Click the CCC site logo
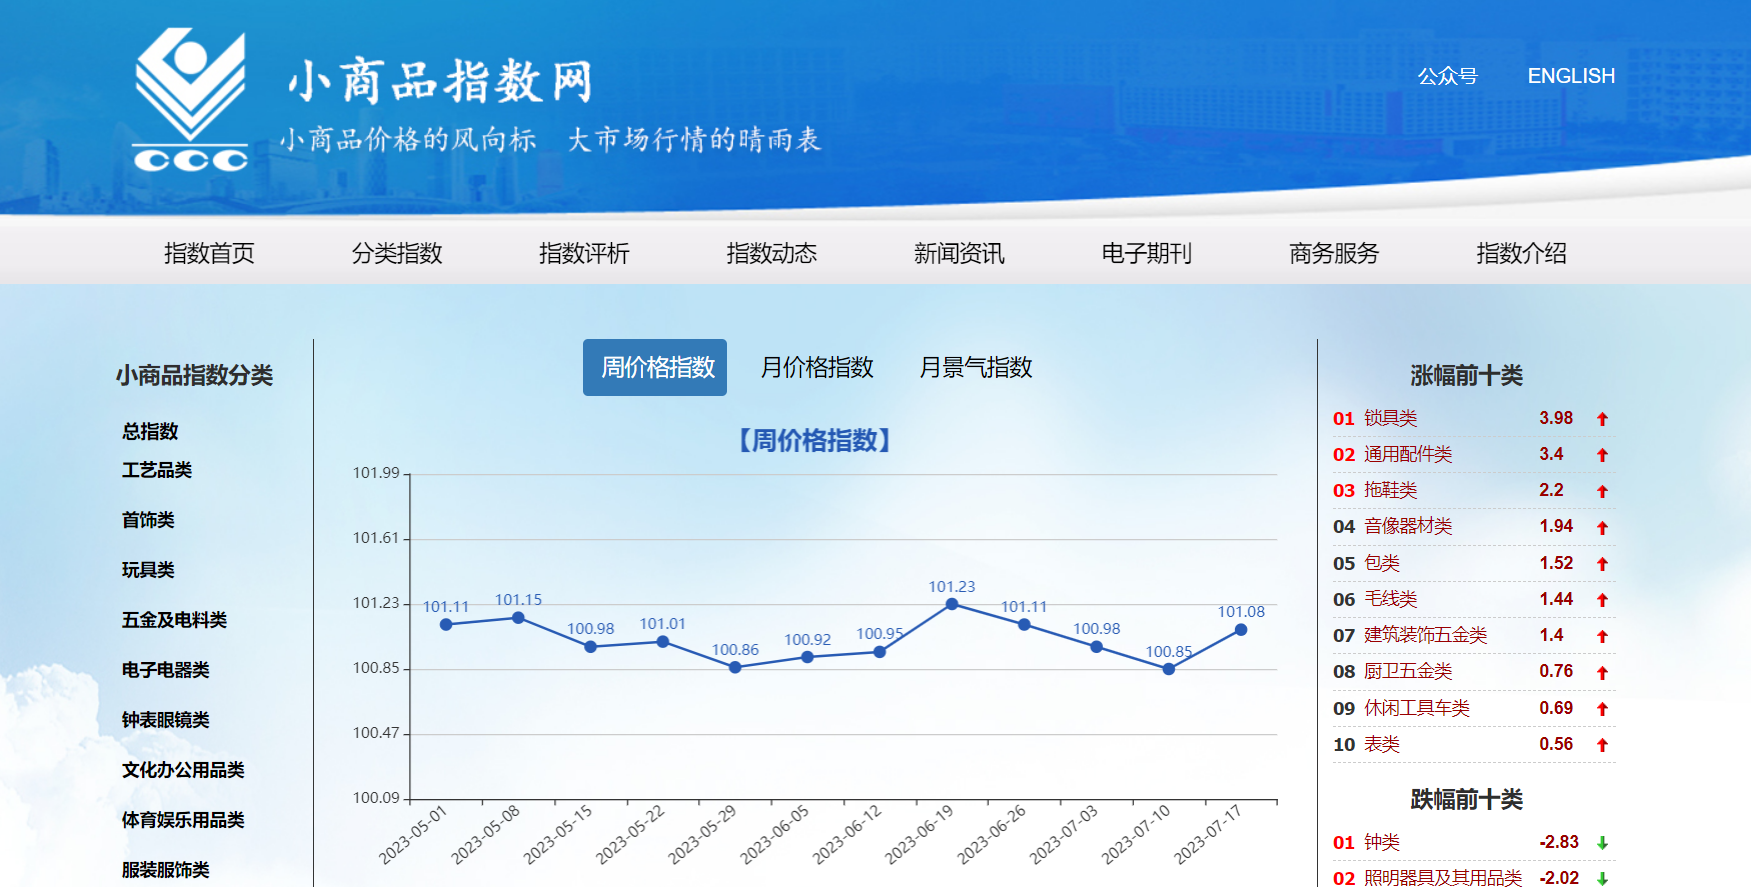 [x=190, y=101]
